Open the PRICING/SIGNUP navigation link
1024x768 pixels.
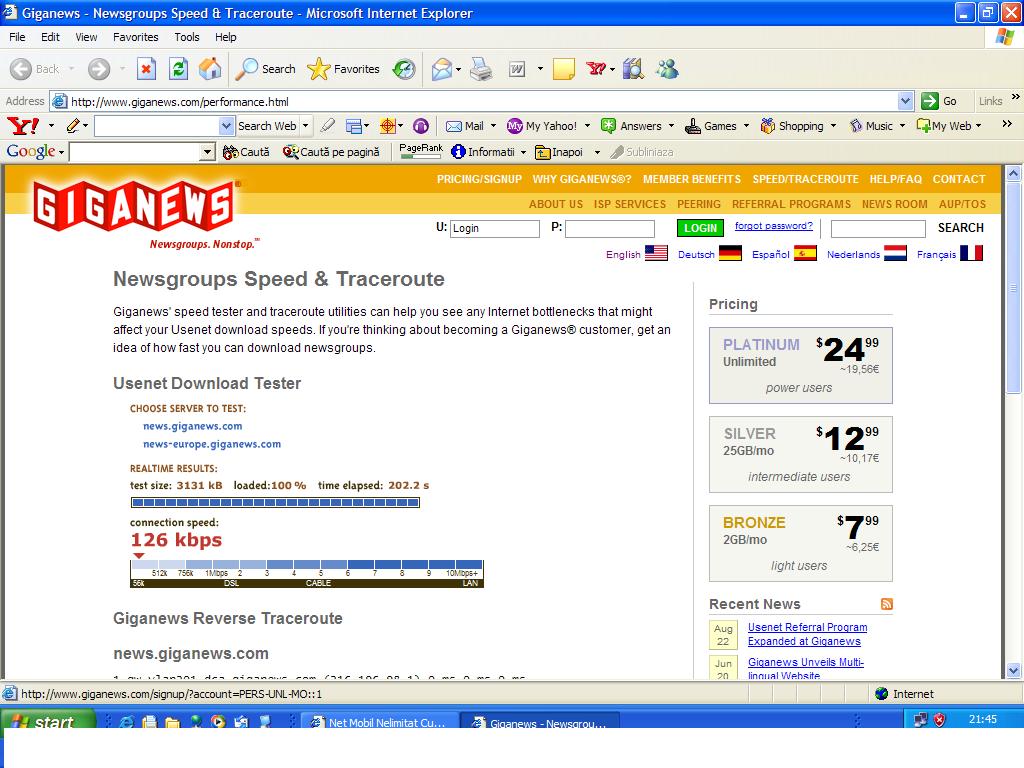(x=479, y=179)
